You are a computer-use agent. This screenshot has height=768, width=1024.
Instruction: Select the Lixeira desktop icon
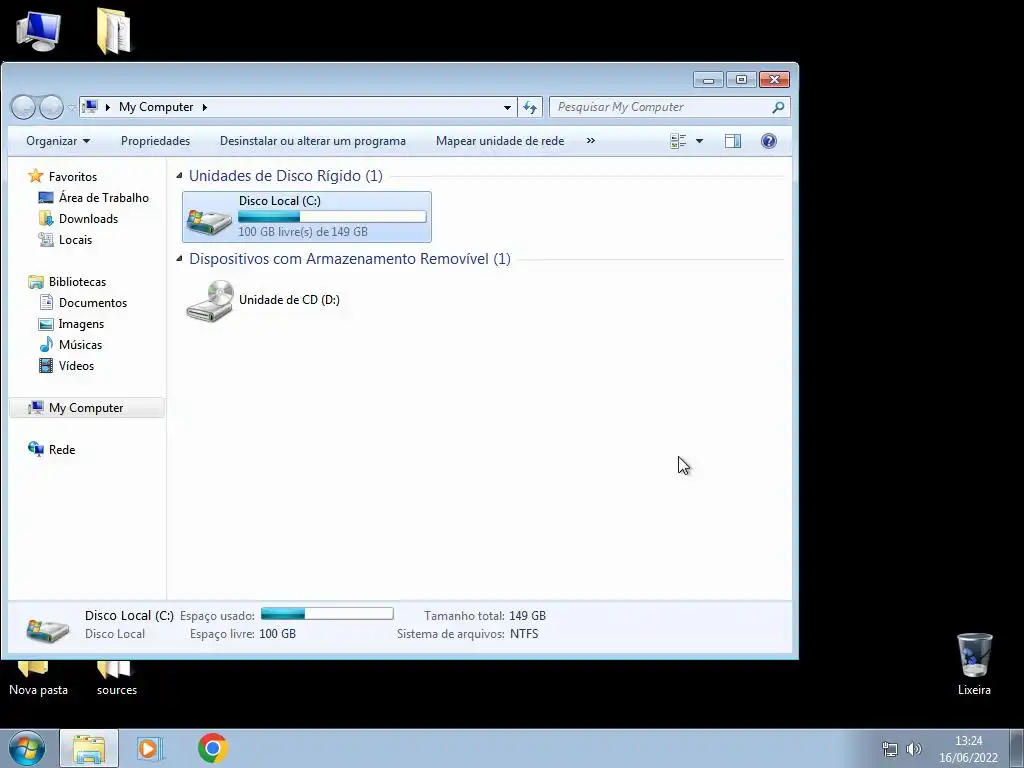[x=974, y=664]
